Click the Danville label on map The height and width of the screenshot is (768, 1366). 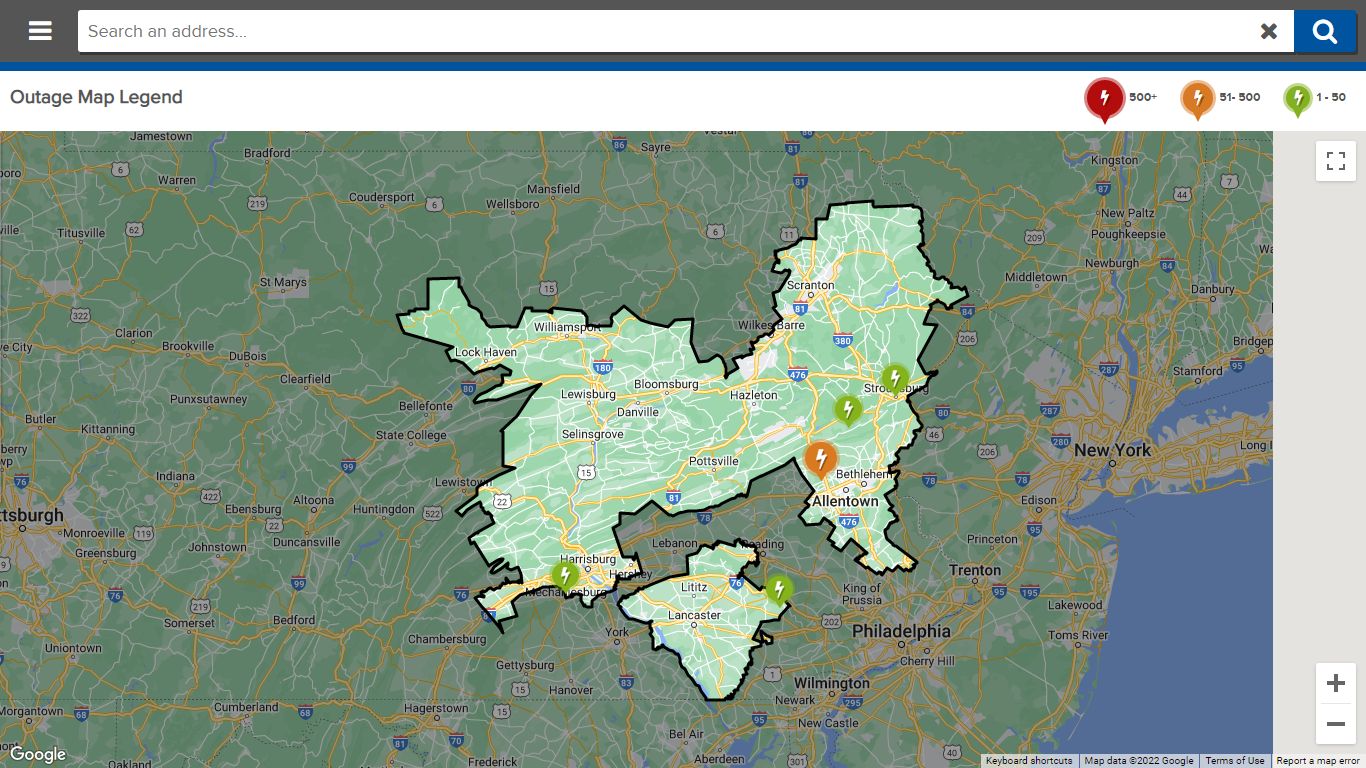pyautogui.click(x=638, y=411)
